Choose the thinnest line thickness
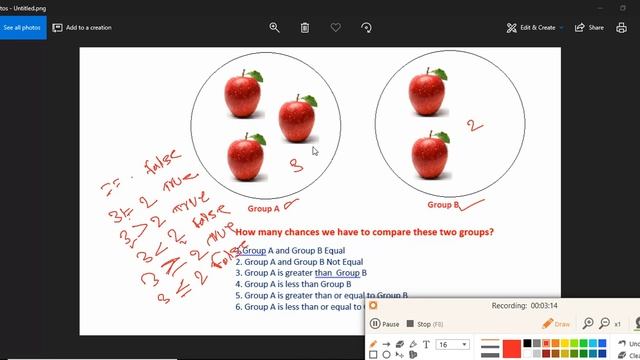640x360 pixels. [x=490, y=339]
